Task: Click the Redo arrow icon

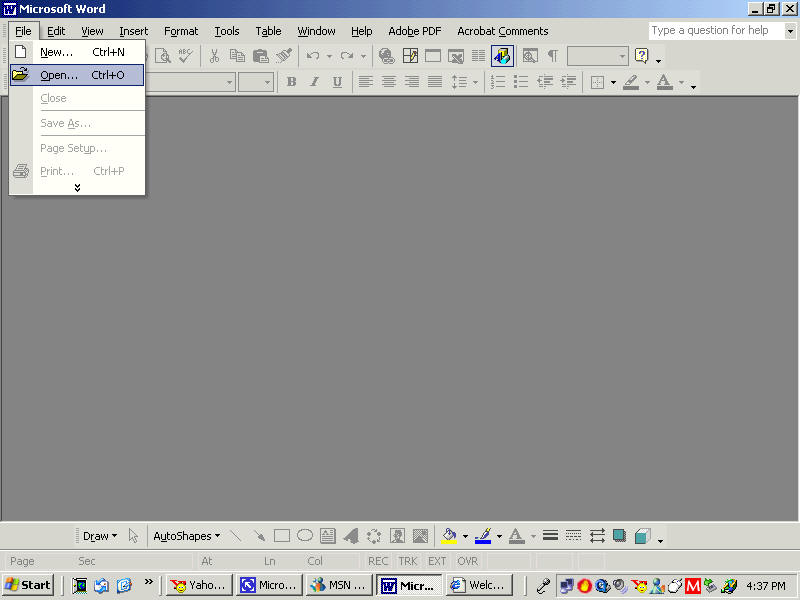Action: click(x=347, y=56)
